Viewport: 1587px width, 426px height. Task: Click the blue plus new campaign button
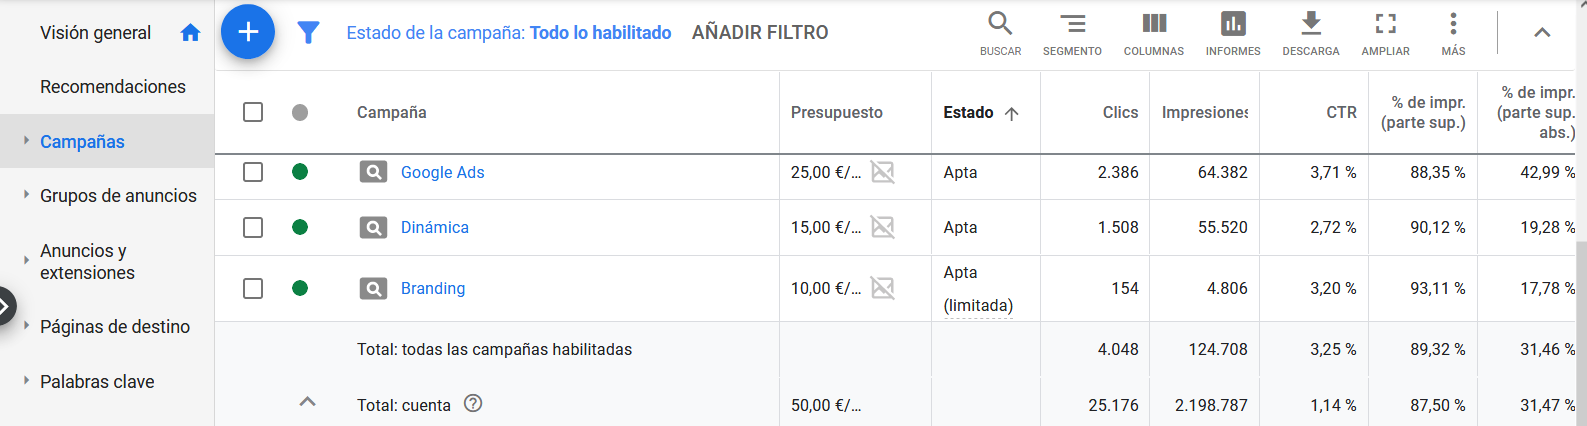point(248,32)
